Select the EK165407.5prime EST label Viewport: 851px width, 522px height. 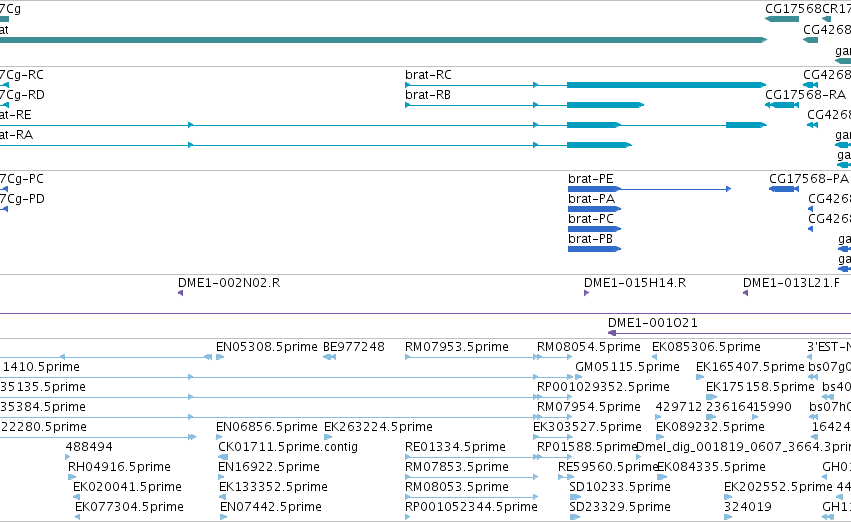tap(750, 367)
